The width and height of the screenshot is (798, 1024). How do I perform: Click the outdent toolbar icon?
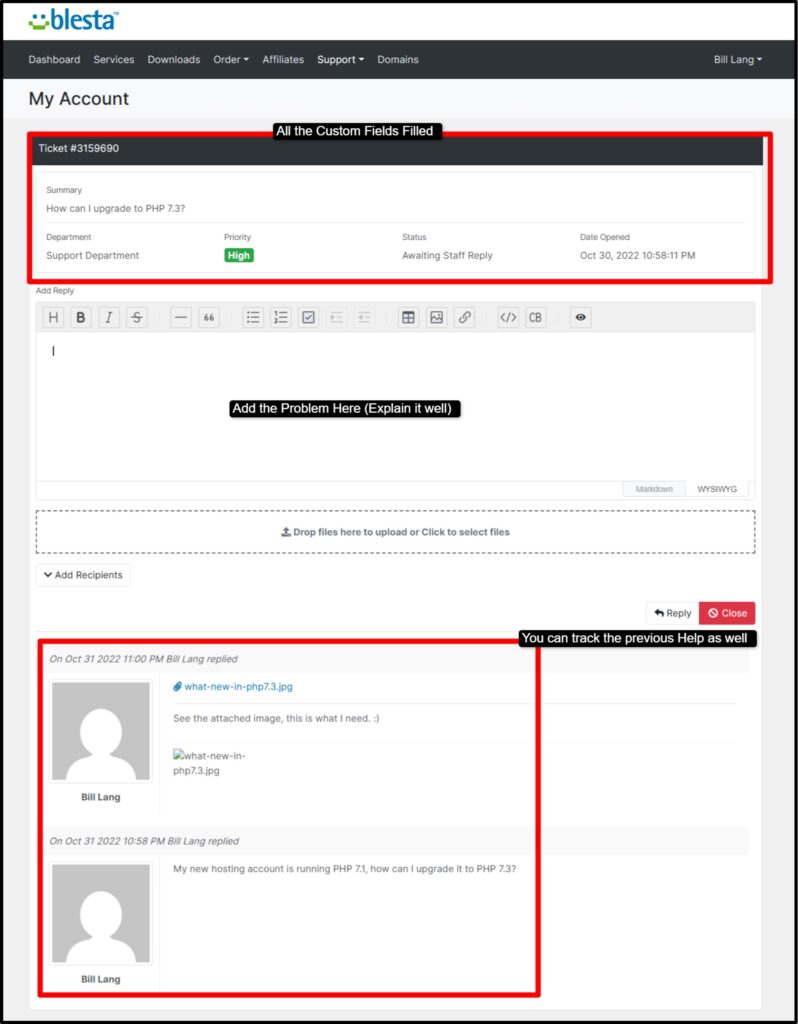coord(364,317)
